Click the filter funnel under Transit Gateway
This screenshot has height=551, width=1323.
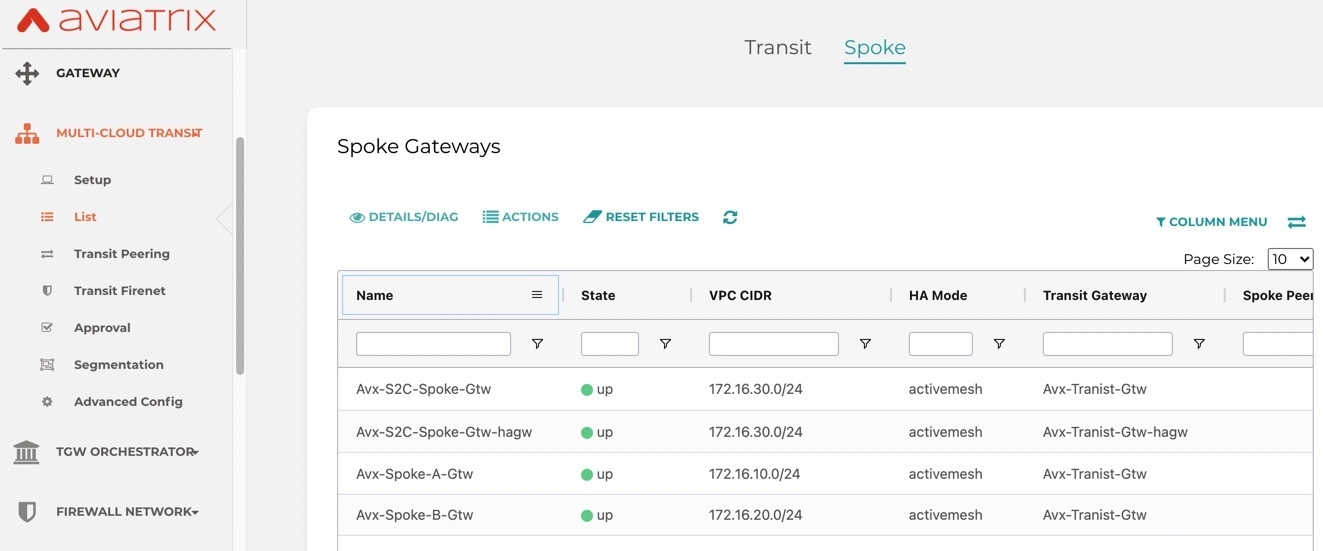[x=1199, y=344]
